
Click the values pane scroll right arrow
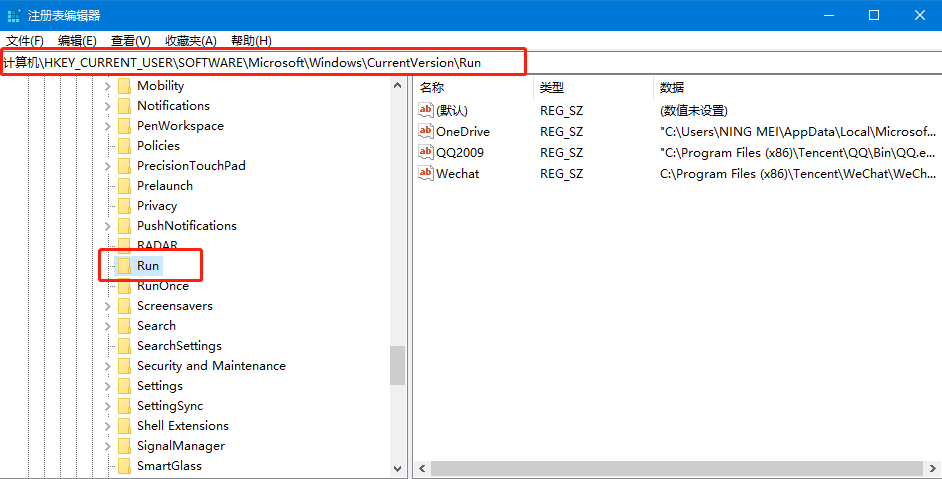[x=932, y=468]
